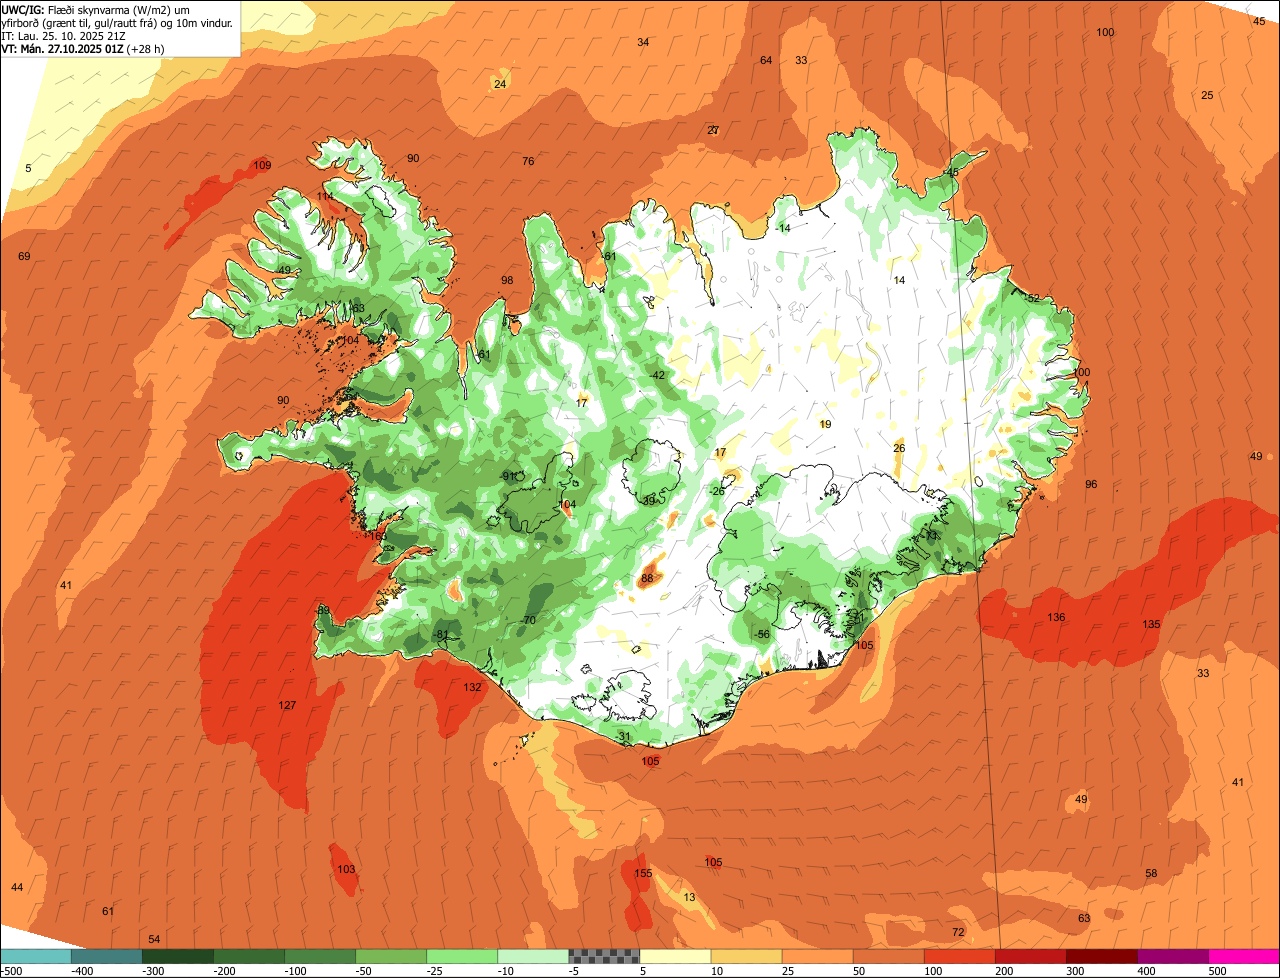
Task: Click the map value '24' on the northern yellow patch
Action: tap(500, 84)
